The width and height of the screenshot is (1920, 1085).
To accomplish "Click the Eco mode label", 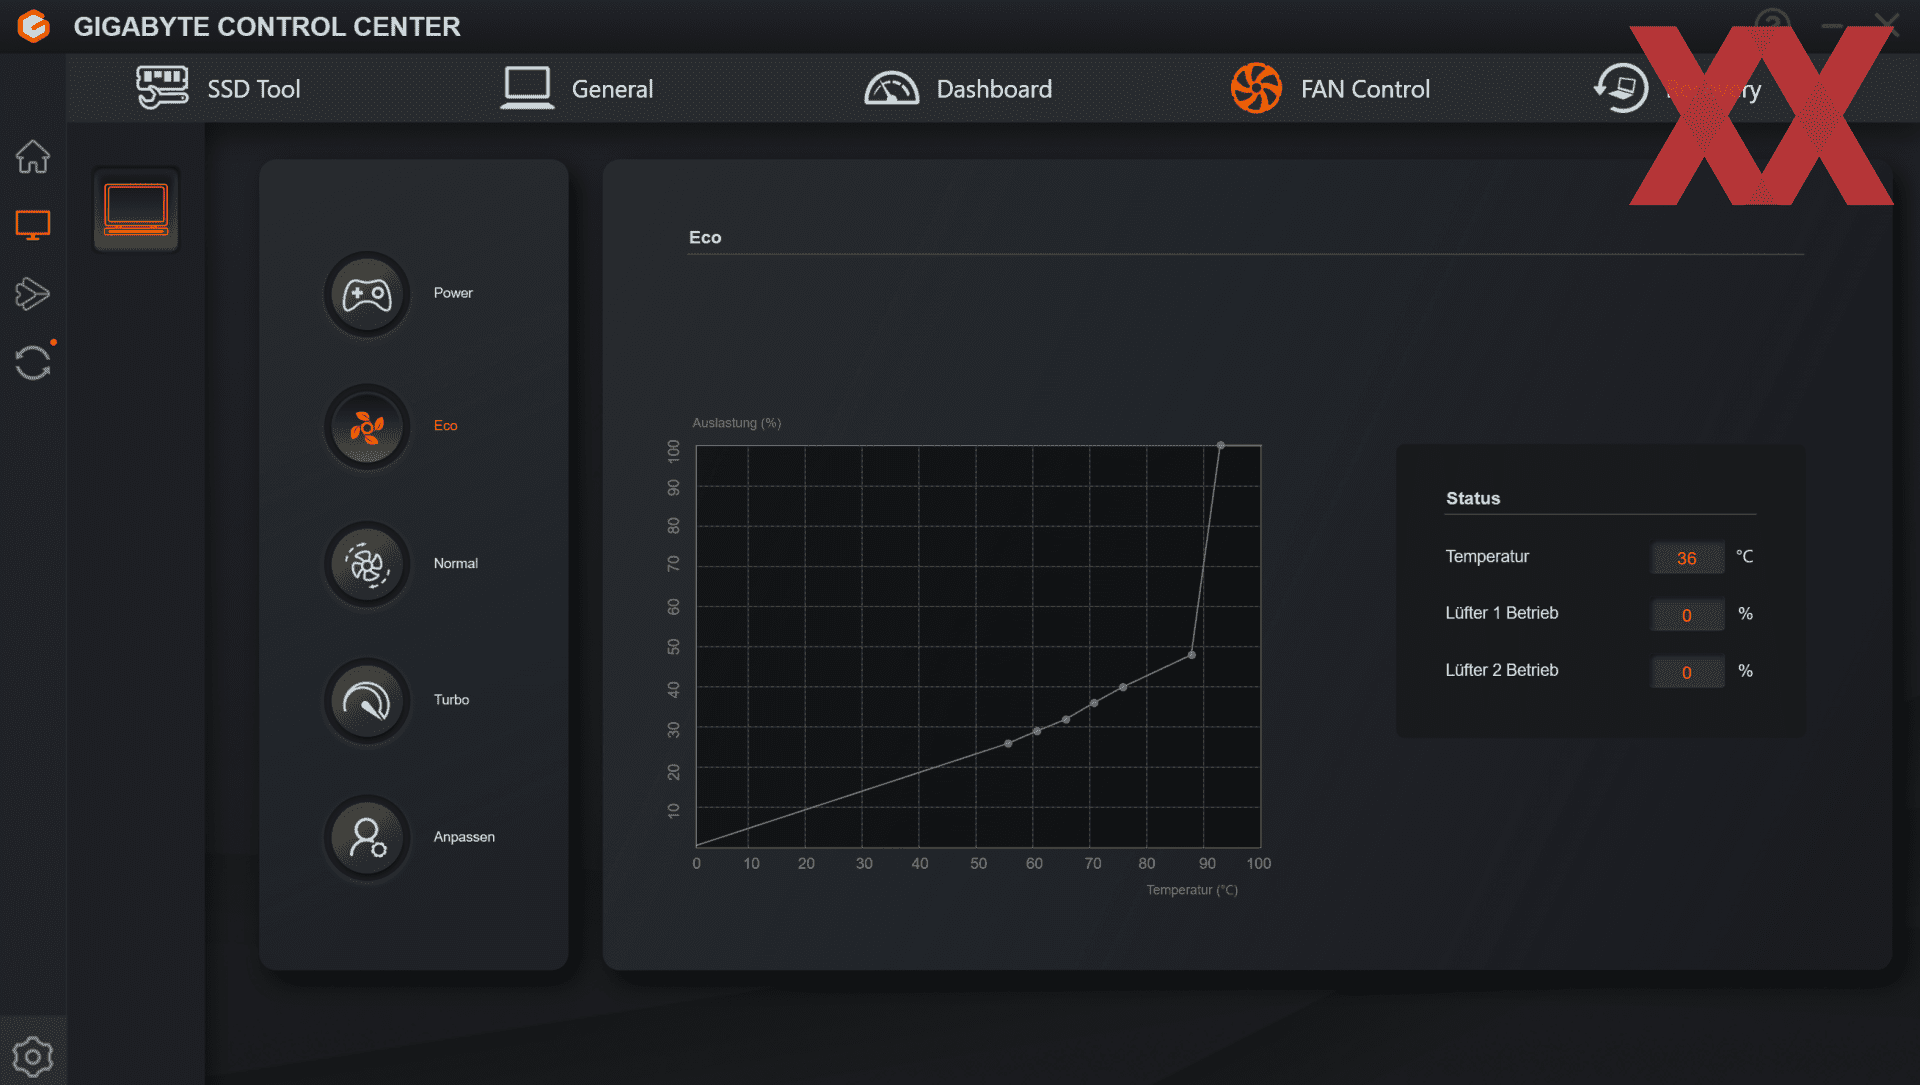I will pyautogui.click(x=445, y=426).
